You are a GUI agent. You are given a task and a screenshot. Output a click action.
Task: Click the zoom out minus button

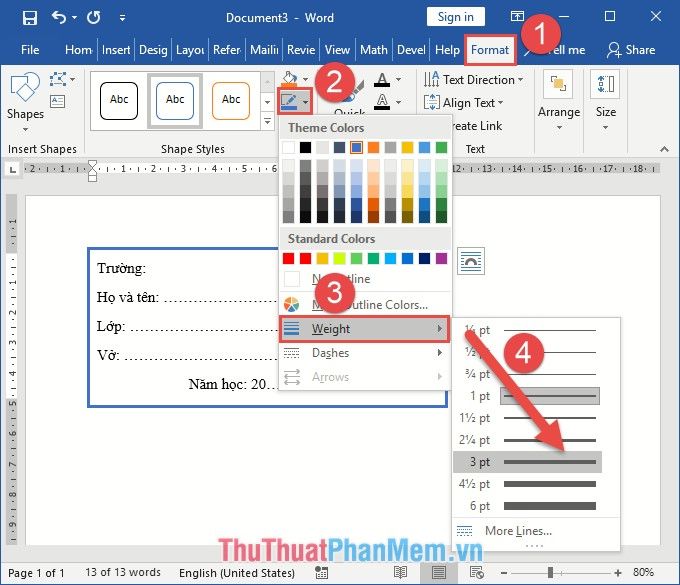tap(503, 573)
